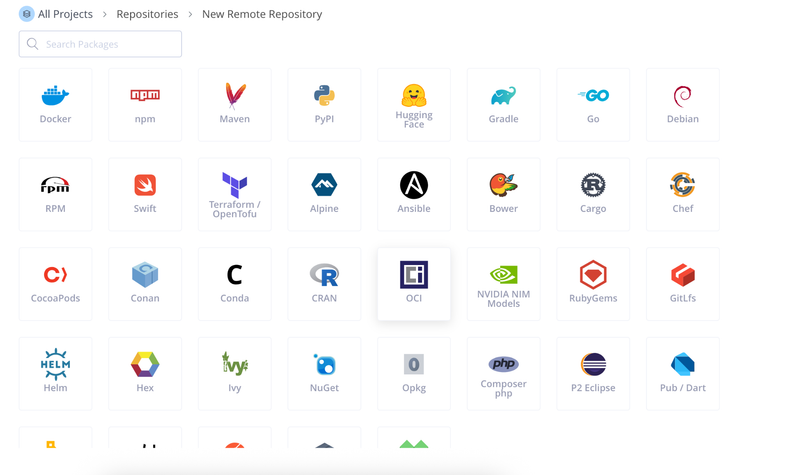Choose NVIDIA NIM Models tile
800x475 pixels.
coord(503,284)
